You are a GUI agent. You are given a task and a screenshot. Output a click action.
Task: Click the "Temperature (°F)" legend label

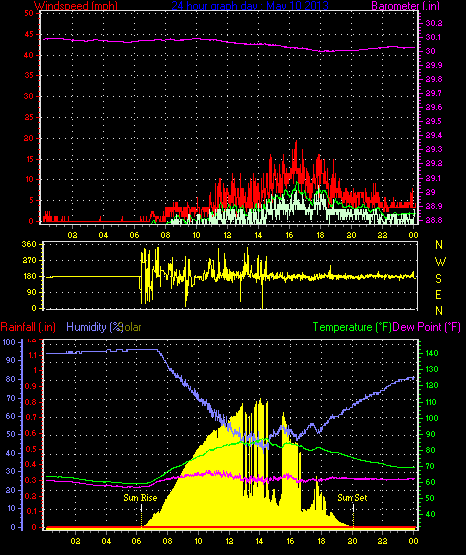pos(352,327)
